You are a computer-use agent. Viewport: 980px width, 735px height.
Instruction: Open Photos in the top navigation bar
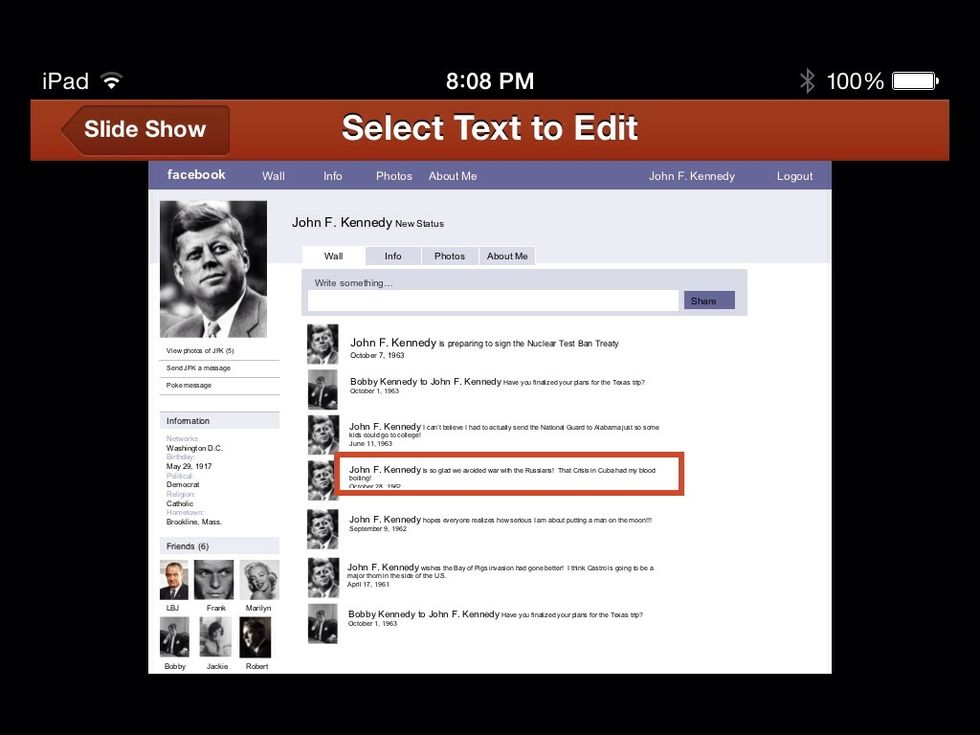click(394, 176)
